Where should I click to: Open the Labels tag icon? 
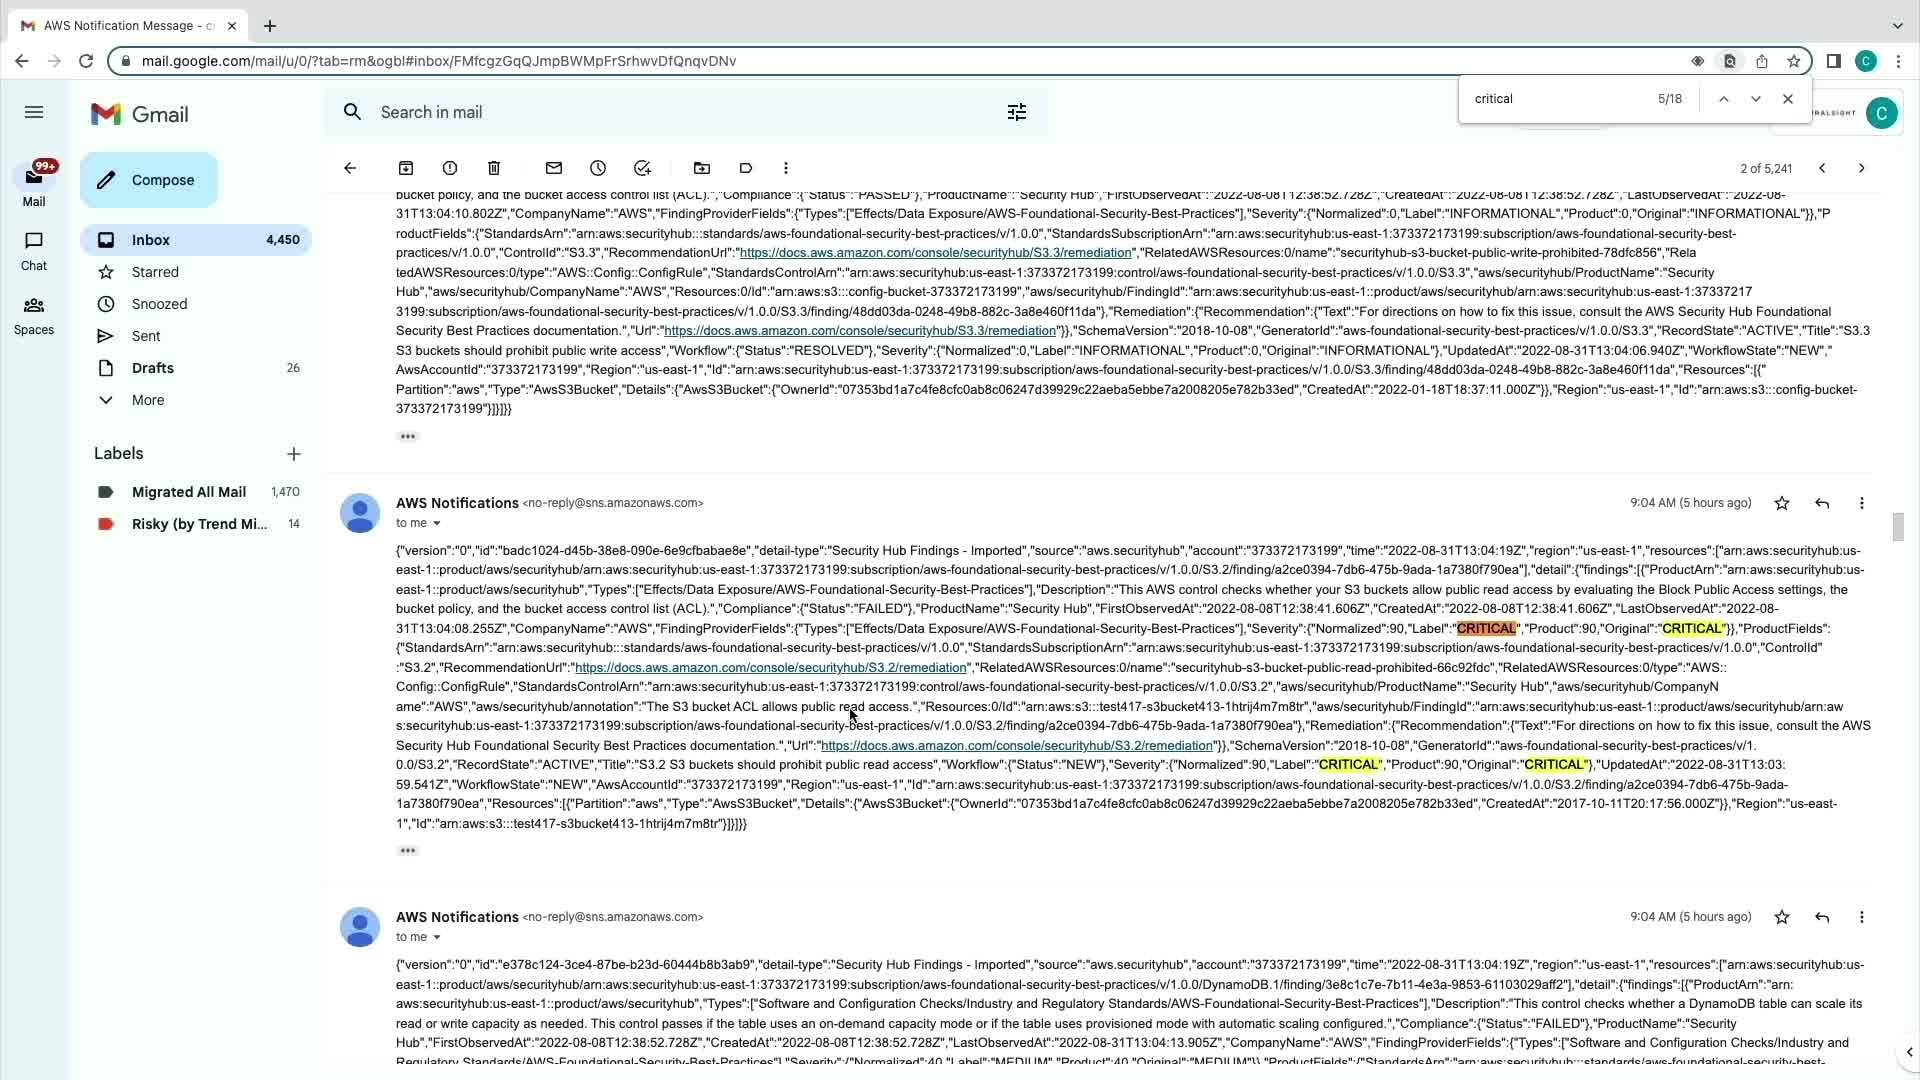click(x=746, y=168)
